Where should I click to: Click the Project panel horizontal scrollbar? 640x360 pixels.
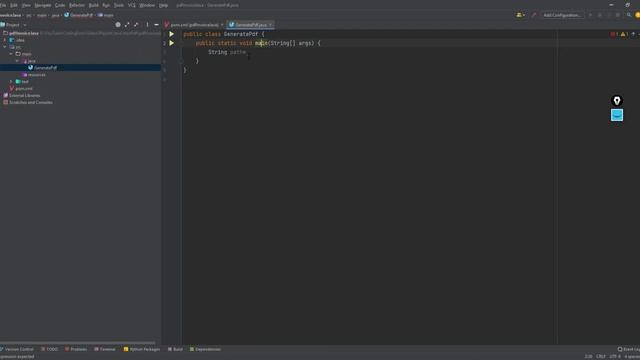[x=78, y=343]
